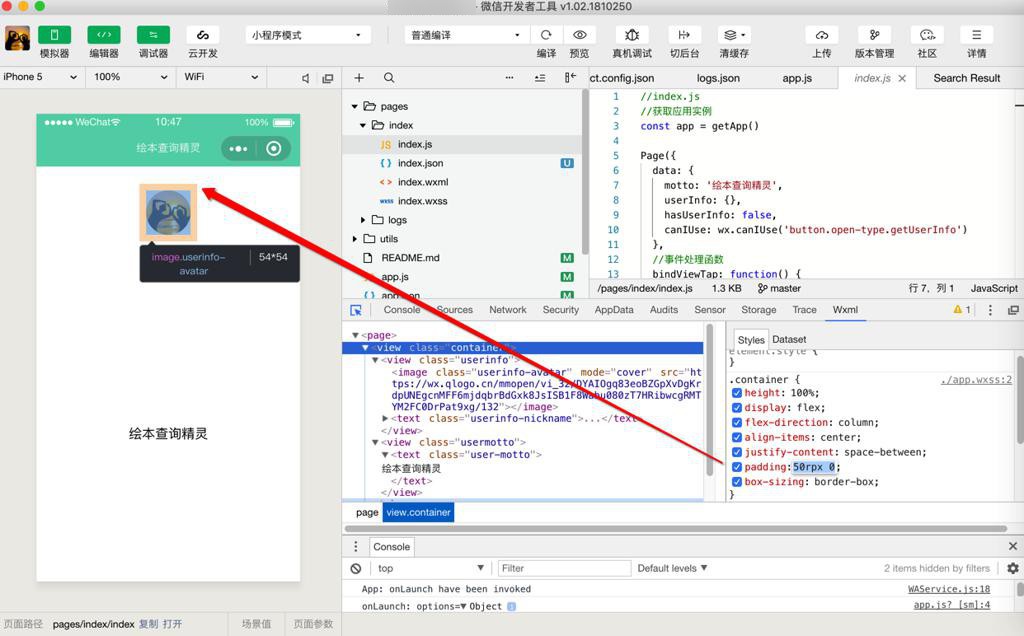Image resolution: width=1024 pixels, height=636 pixels.
Task: Switch to the Security tab
Action: (560, 310)
